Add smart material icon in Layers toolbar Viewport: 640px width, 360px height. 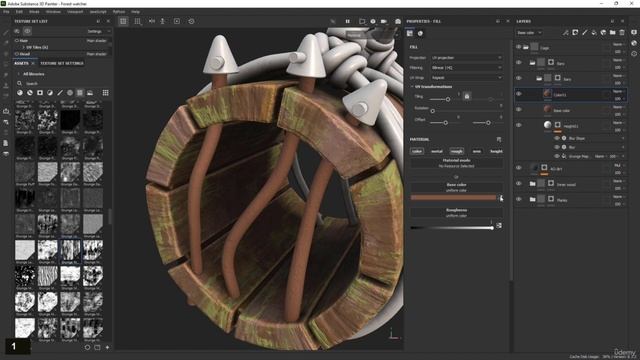[x=603, y=32]
